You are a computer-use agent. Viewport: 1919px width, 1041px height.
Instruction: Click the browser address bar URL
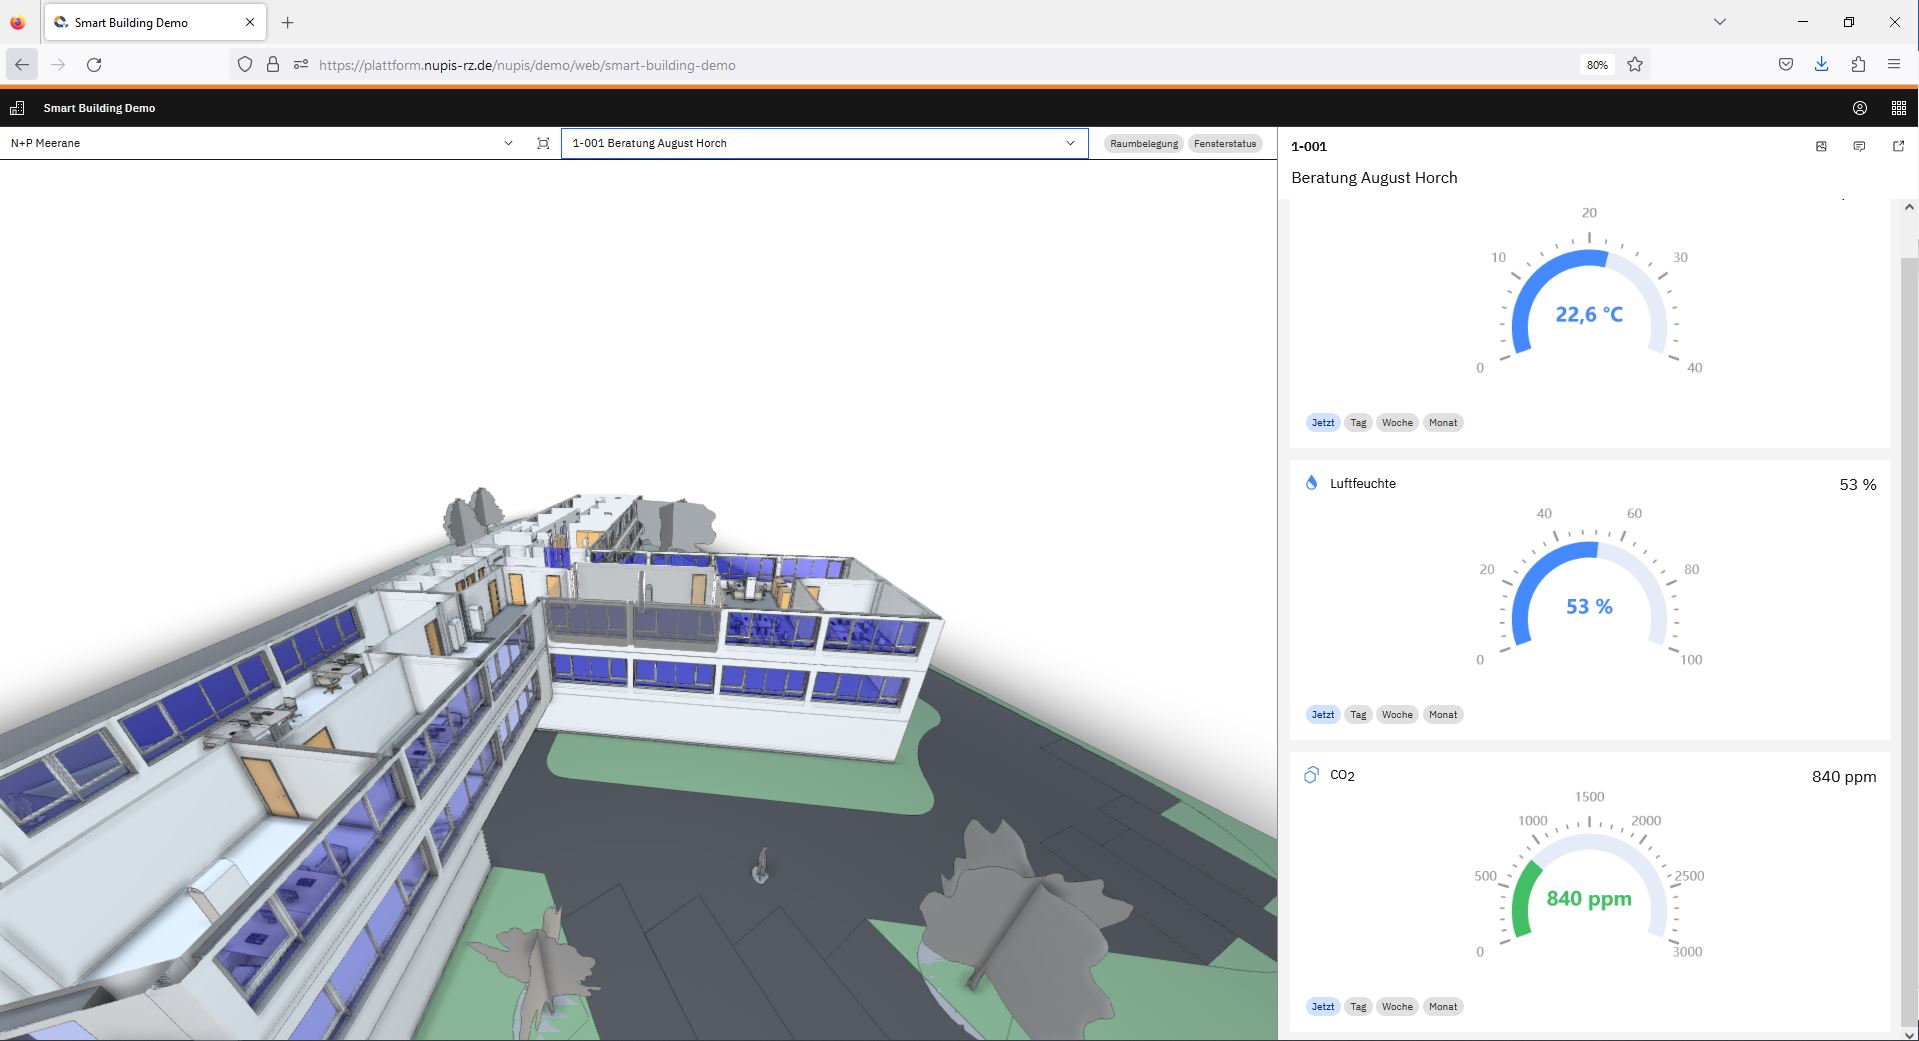point(527,65)
